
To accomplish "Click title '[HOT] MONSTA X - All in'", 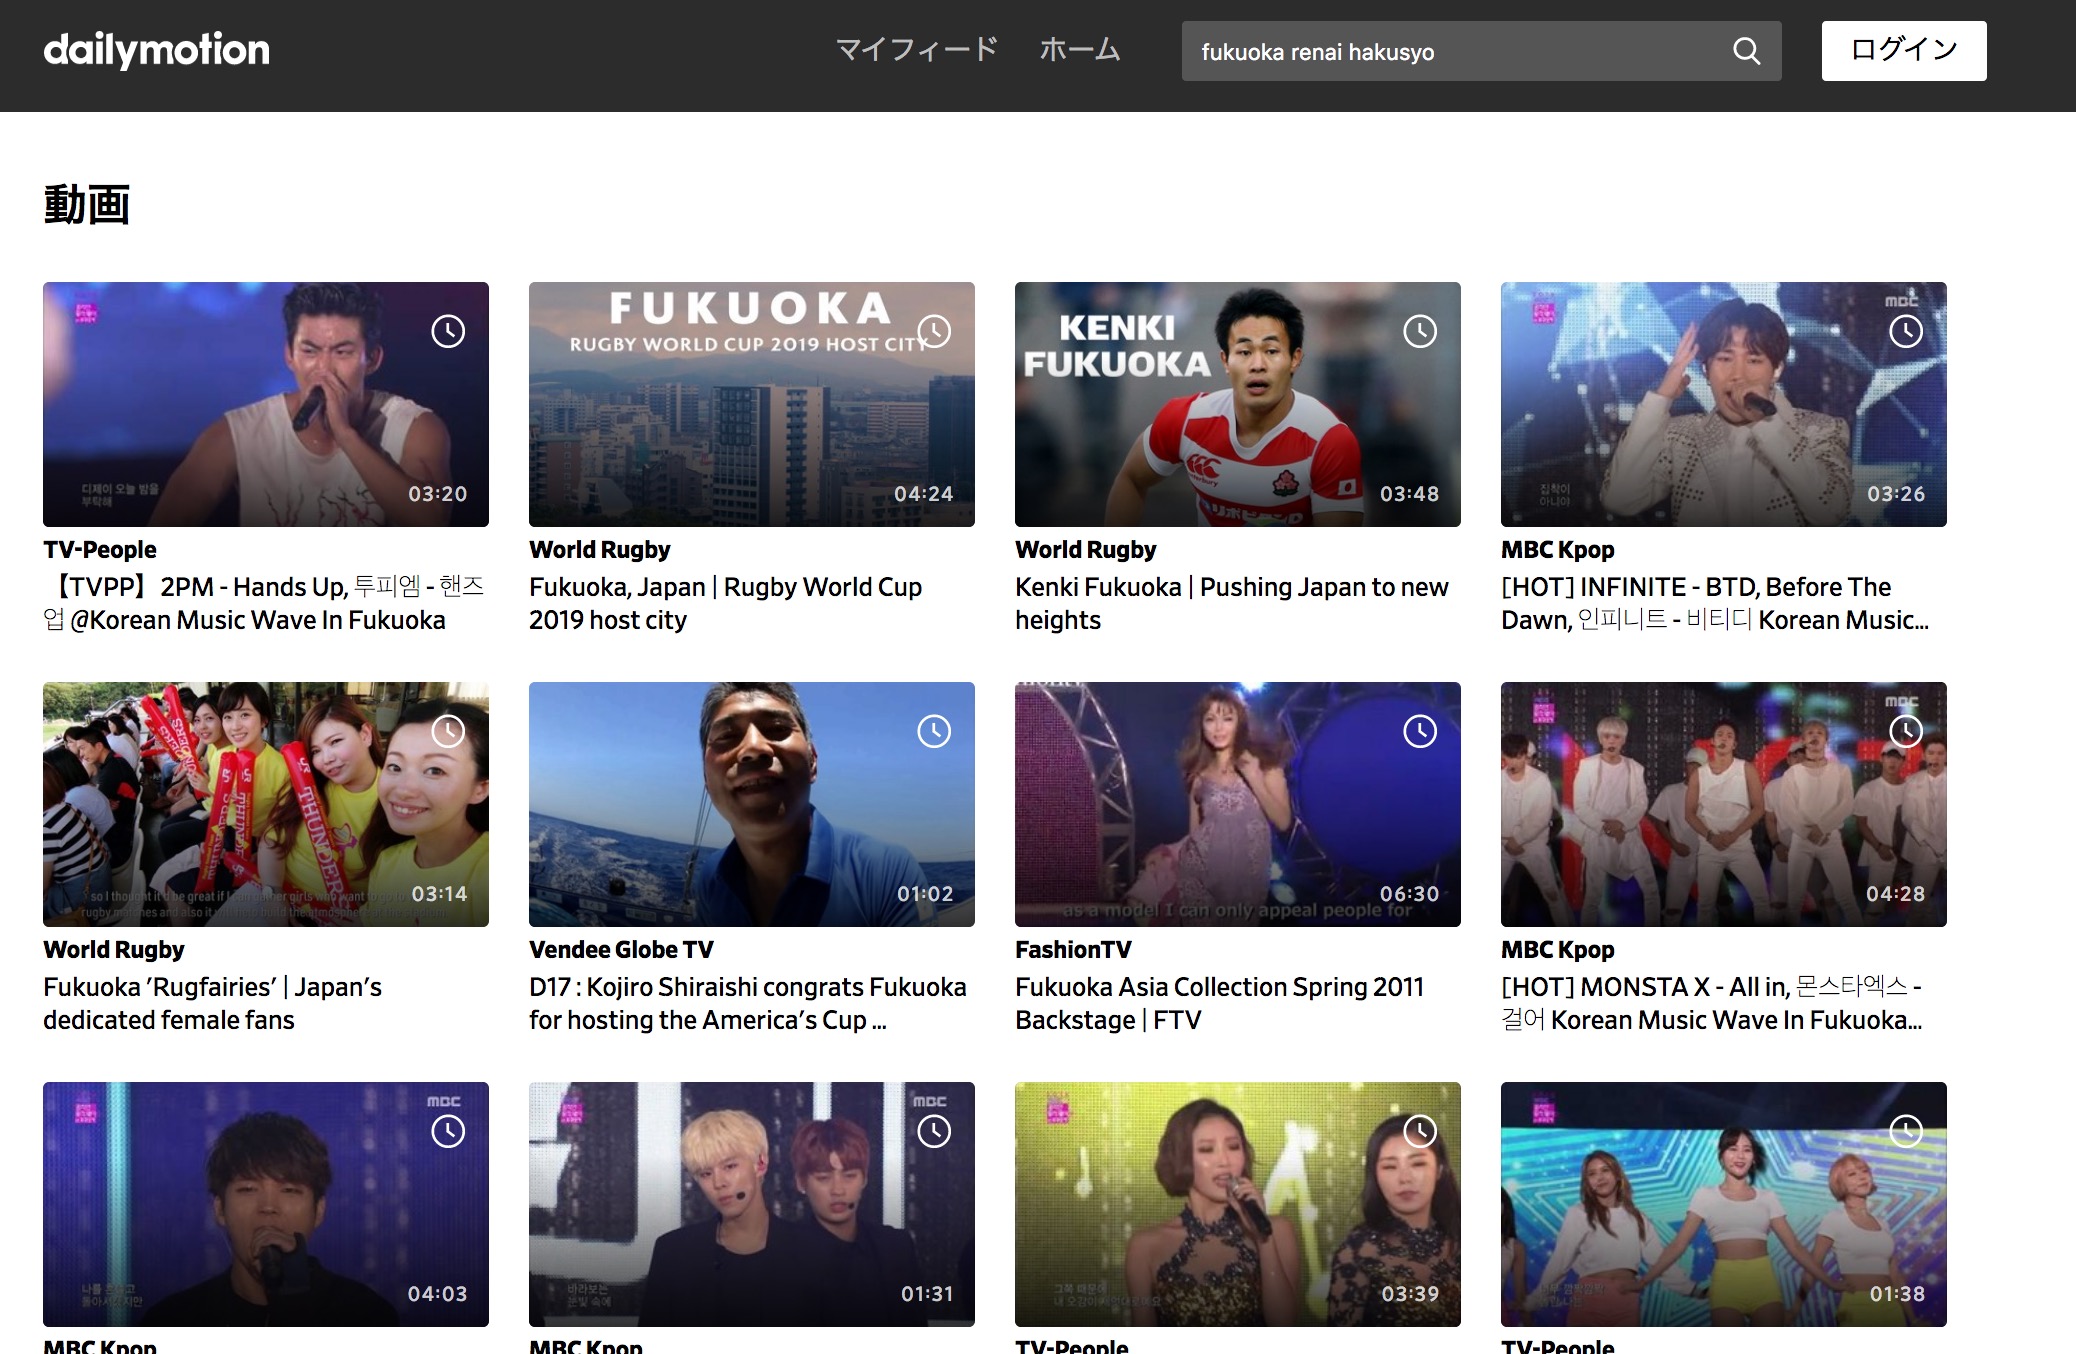I will [1712, 1003].
